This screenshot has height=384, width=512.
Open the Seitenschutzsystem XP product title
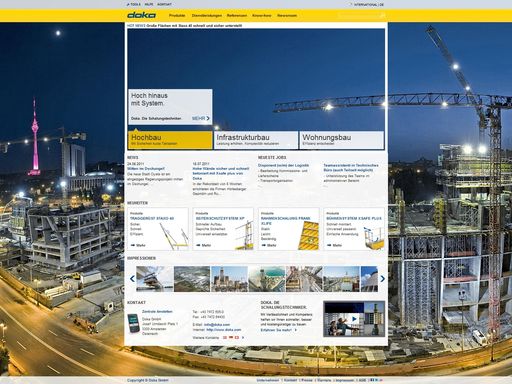(x=220, y=218)
